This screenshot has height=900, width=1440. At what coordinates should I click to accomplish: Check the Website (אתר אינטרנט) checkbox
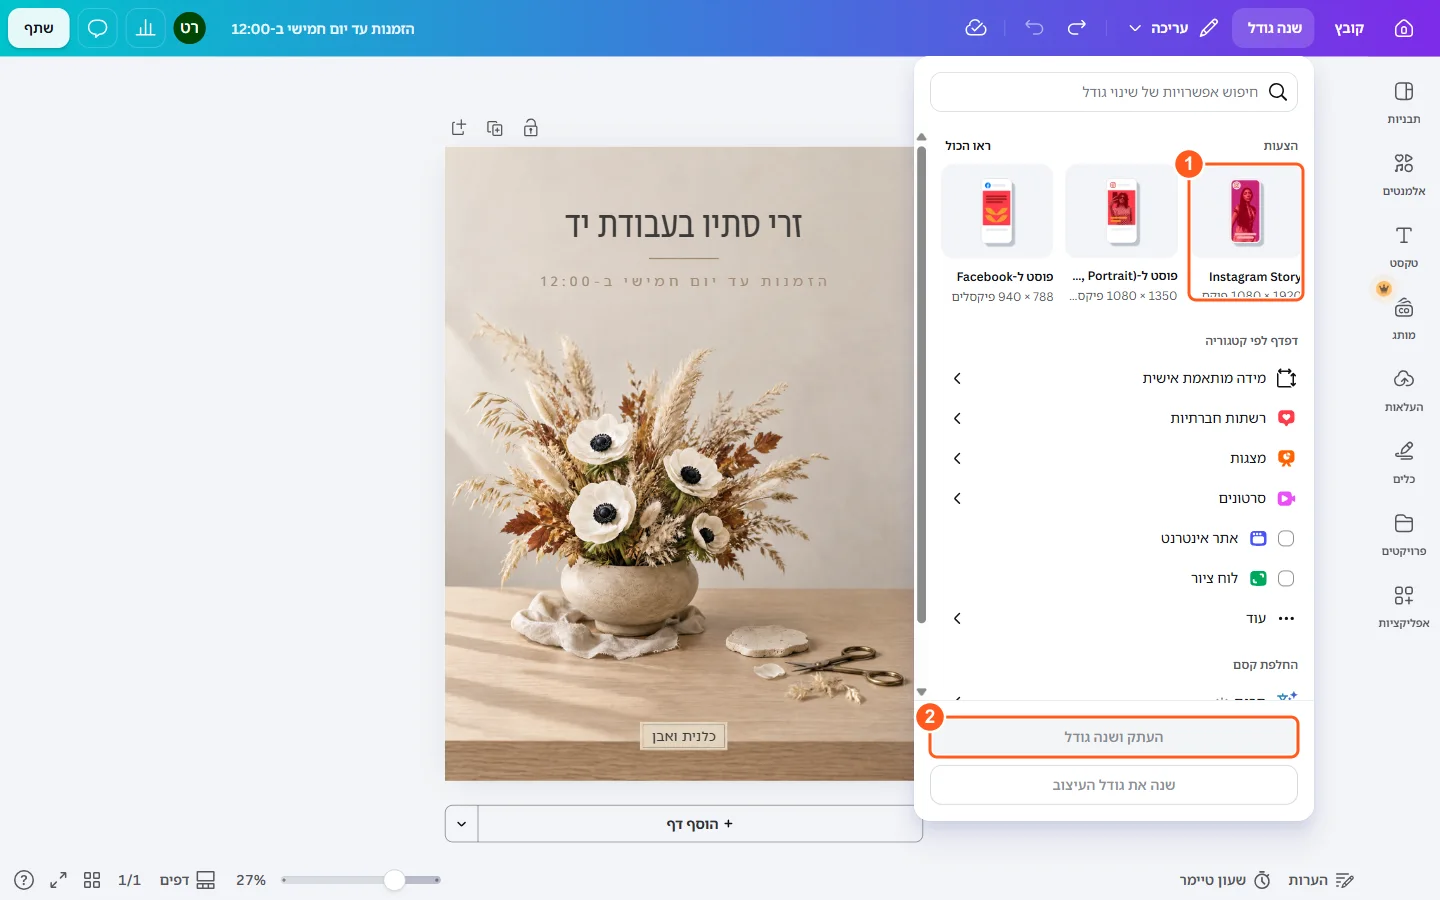click(1286, 538)
